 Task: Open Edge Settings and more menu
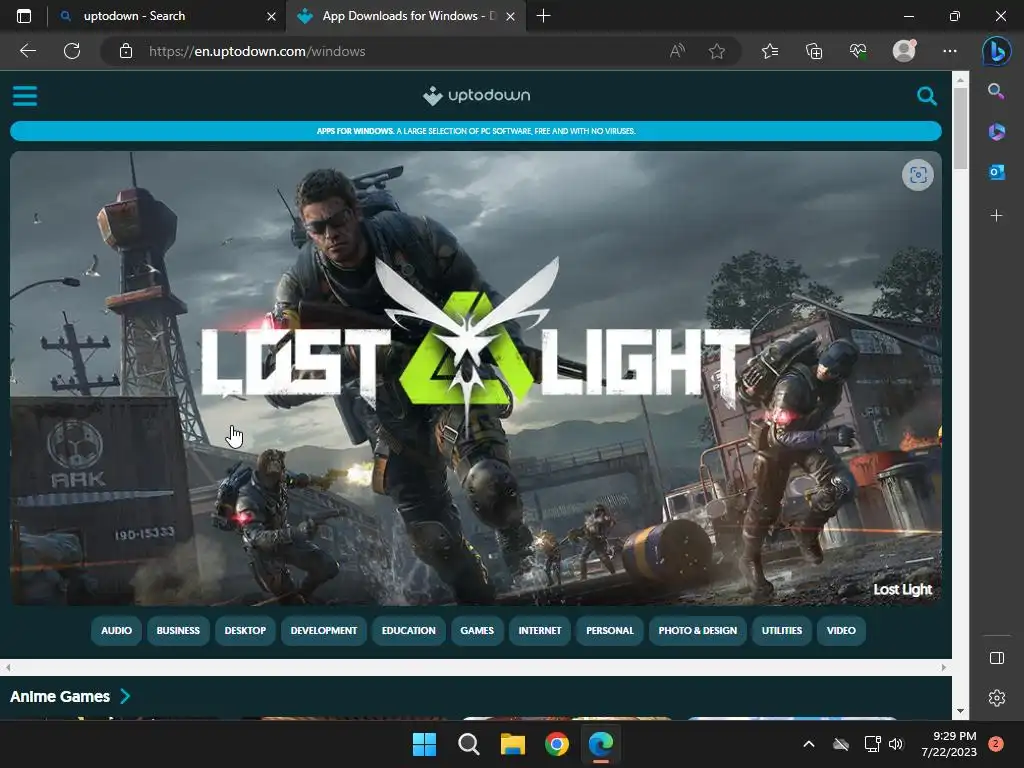pyautogui.click(x=950, y=51)
